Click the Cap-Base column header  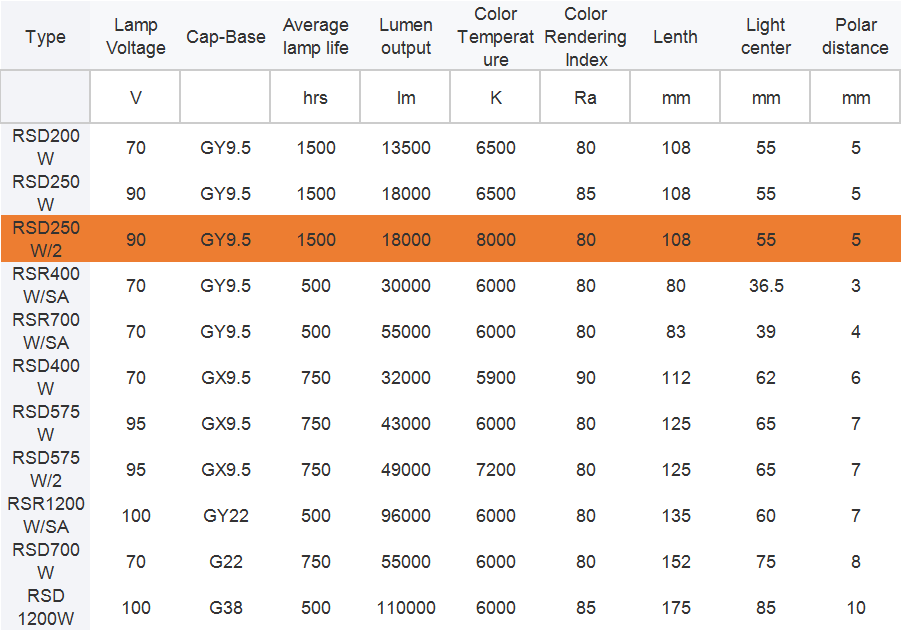pyautogui.click(x=226, y=37)
